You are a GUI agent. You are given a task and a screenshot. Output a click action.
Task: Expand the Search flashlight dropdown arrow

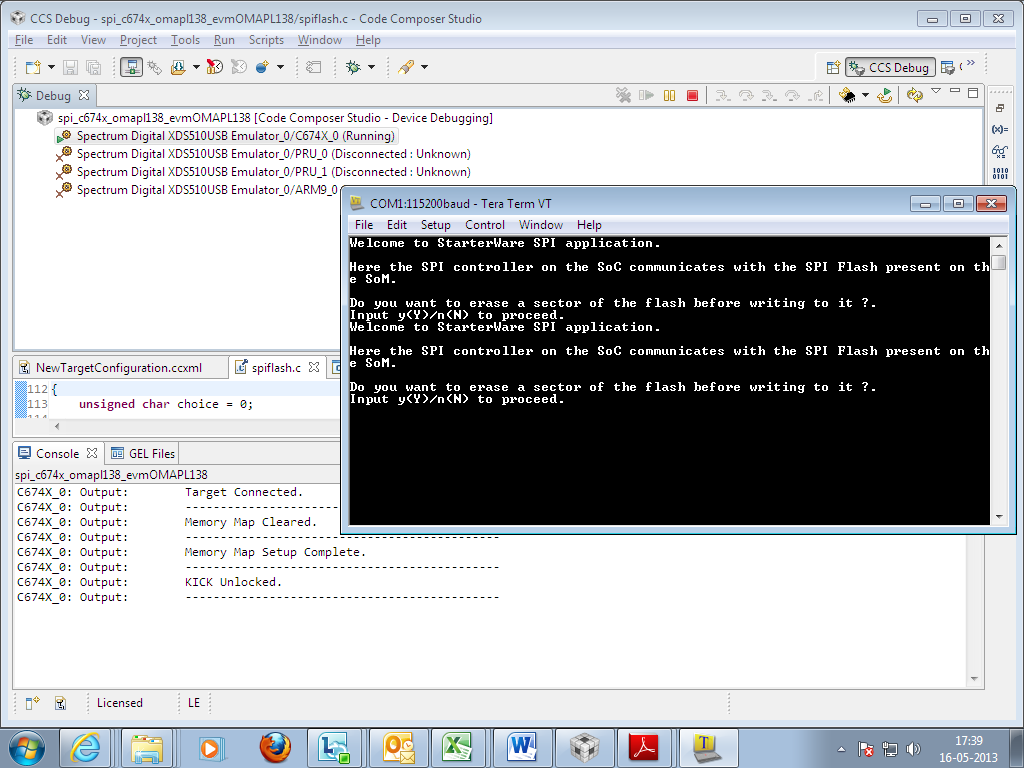coord(424,67)
